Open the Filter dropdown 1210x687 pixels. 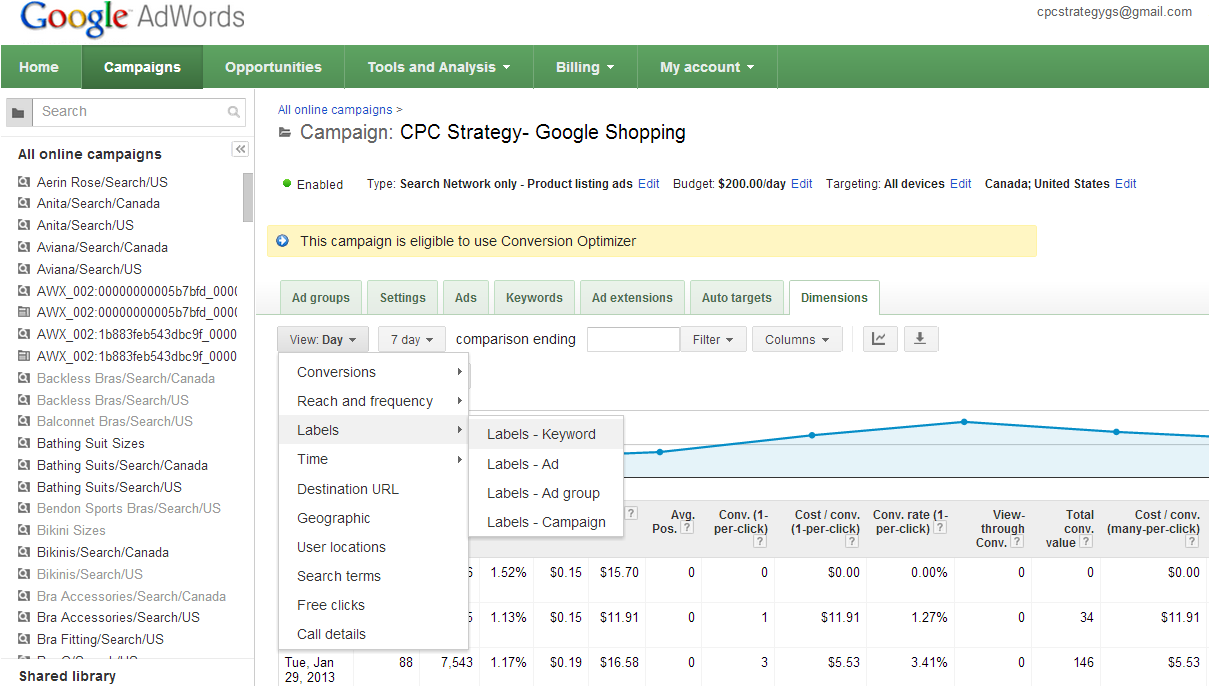point(712,340)
